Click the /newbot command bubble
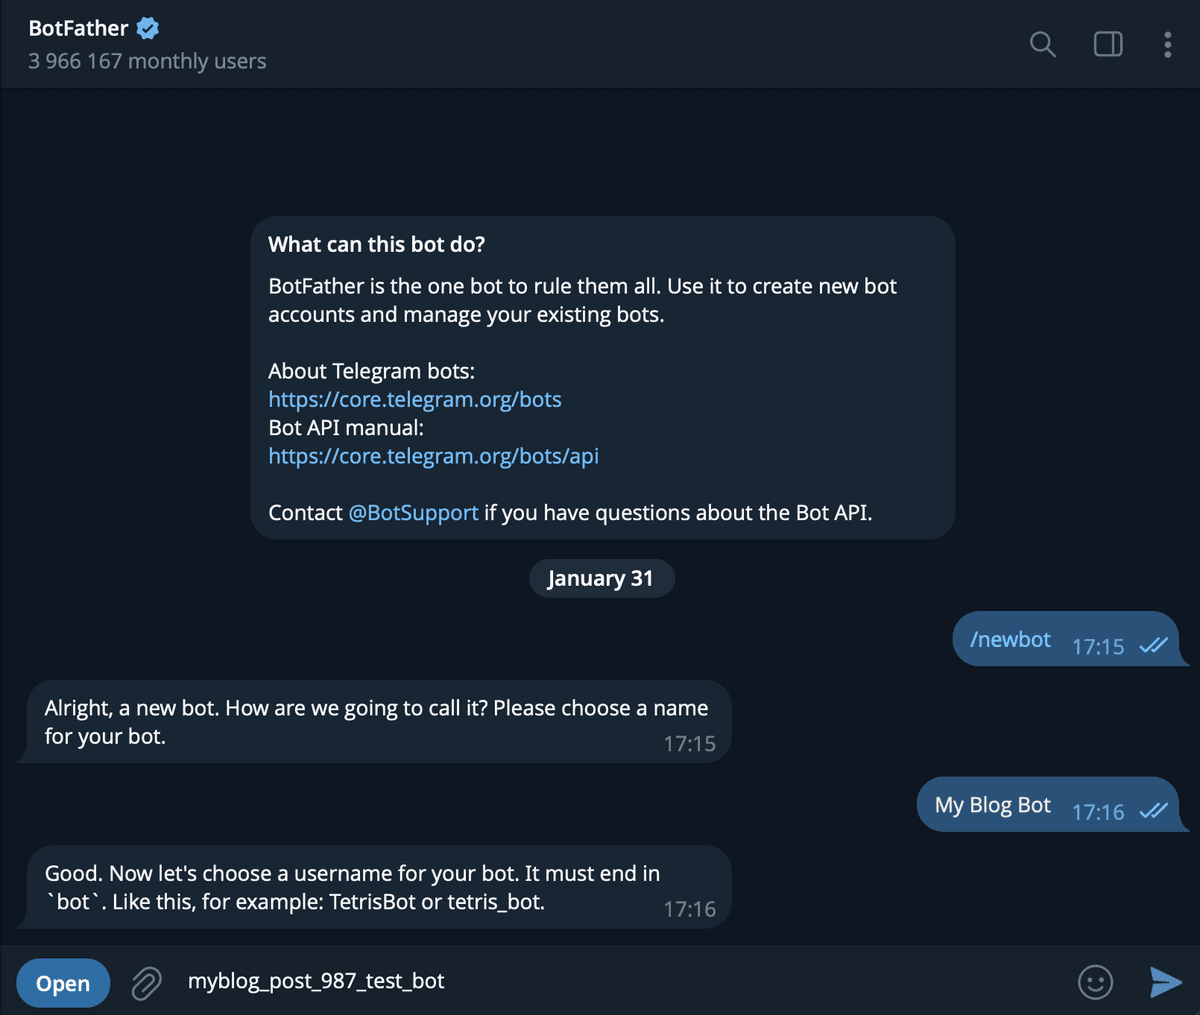The height and width of the screenshot is (1015, 1200). [x=1010, y=639]
